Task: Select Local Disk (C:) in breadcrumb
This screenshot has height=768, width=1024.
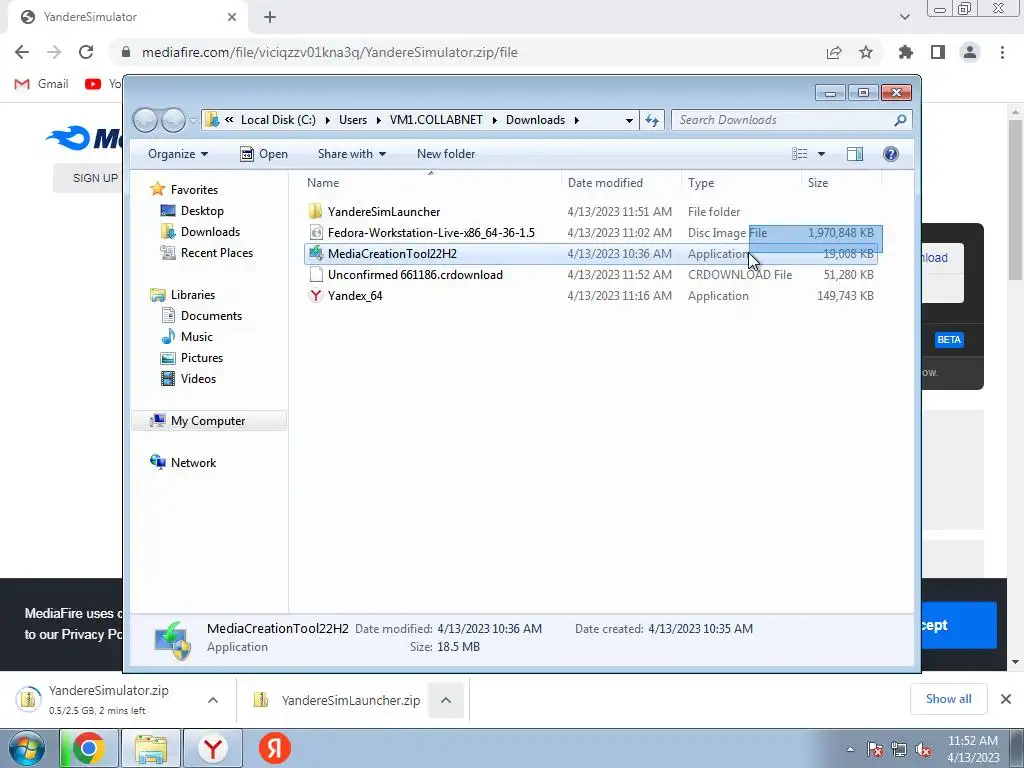Action: point(278,120)
